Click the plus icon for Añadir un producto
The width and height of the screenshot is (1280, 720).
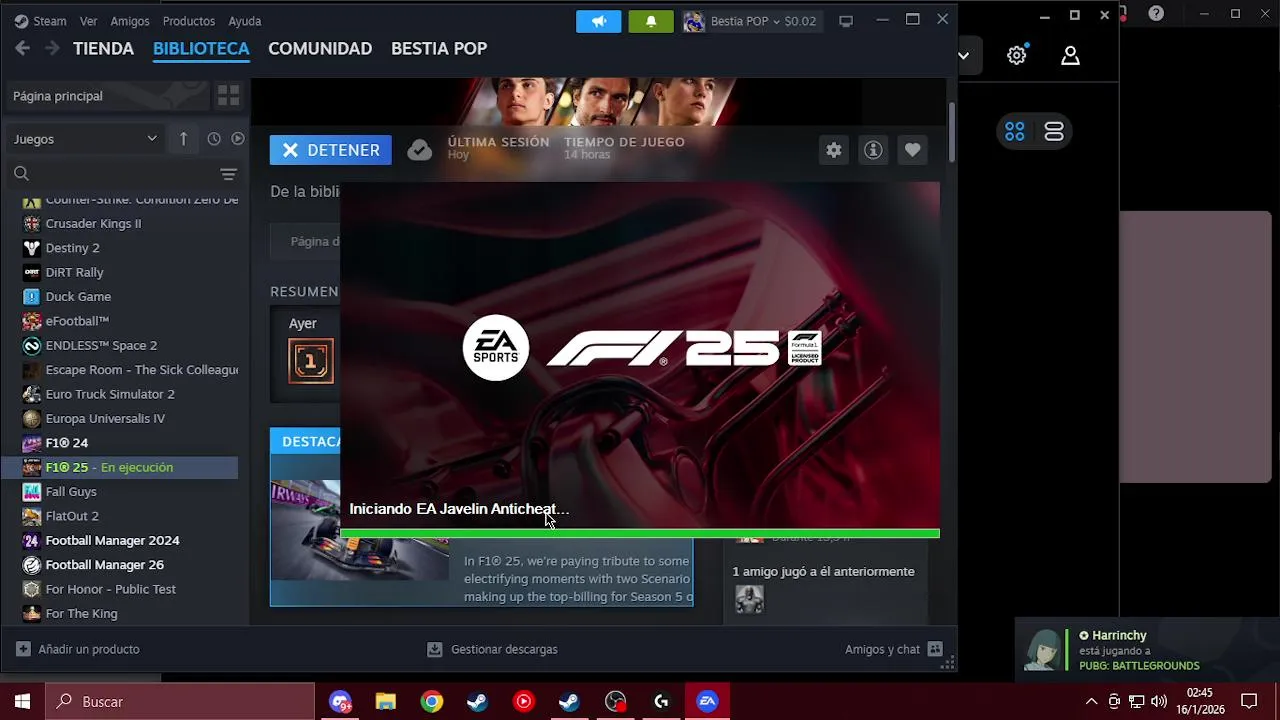pos(23,649)
